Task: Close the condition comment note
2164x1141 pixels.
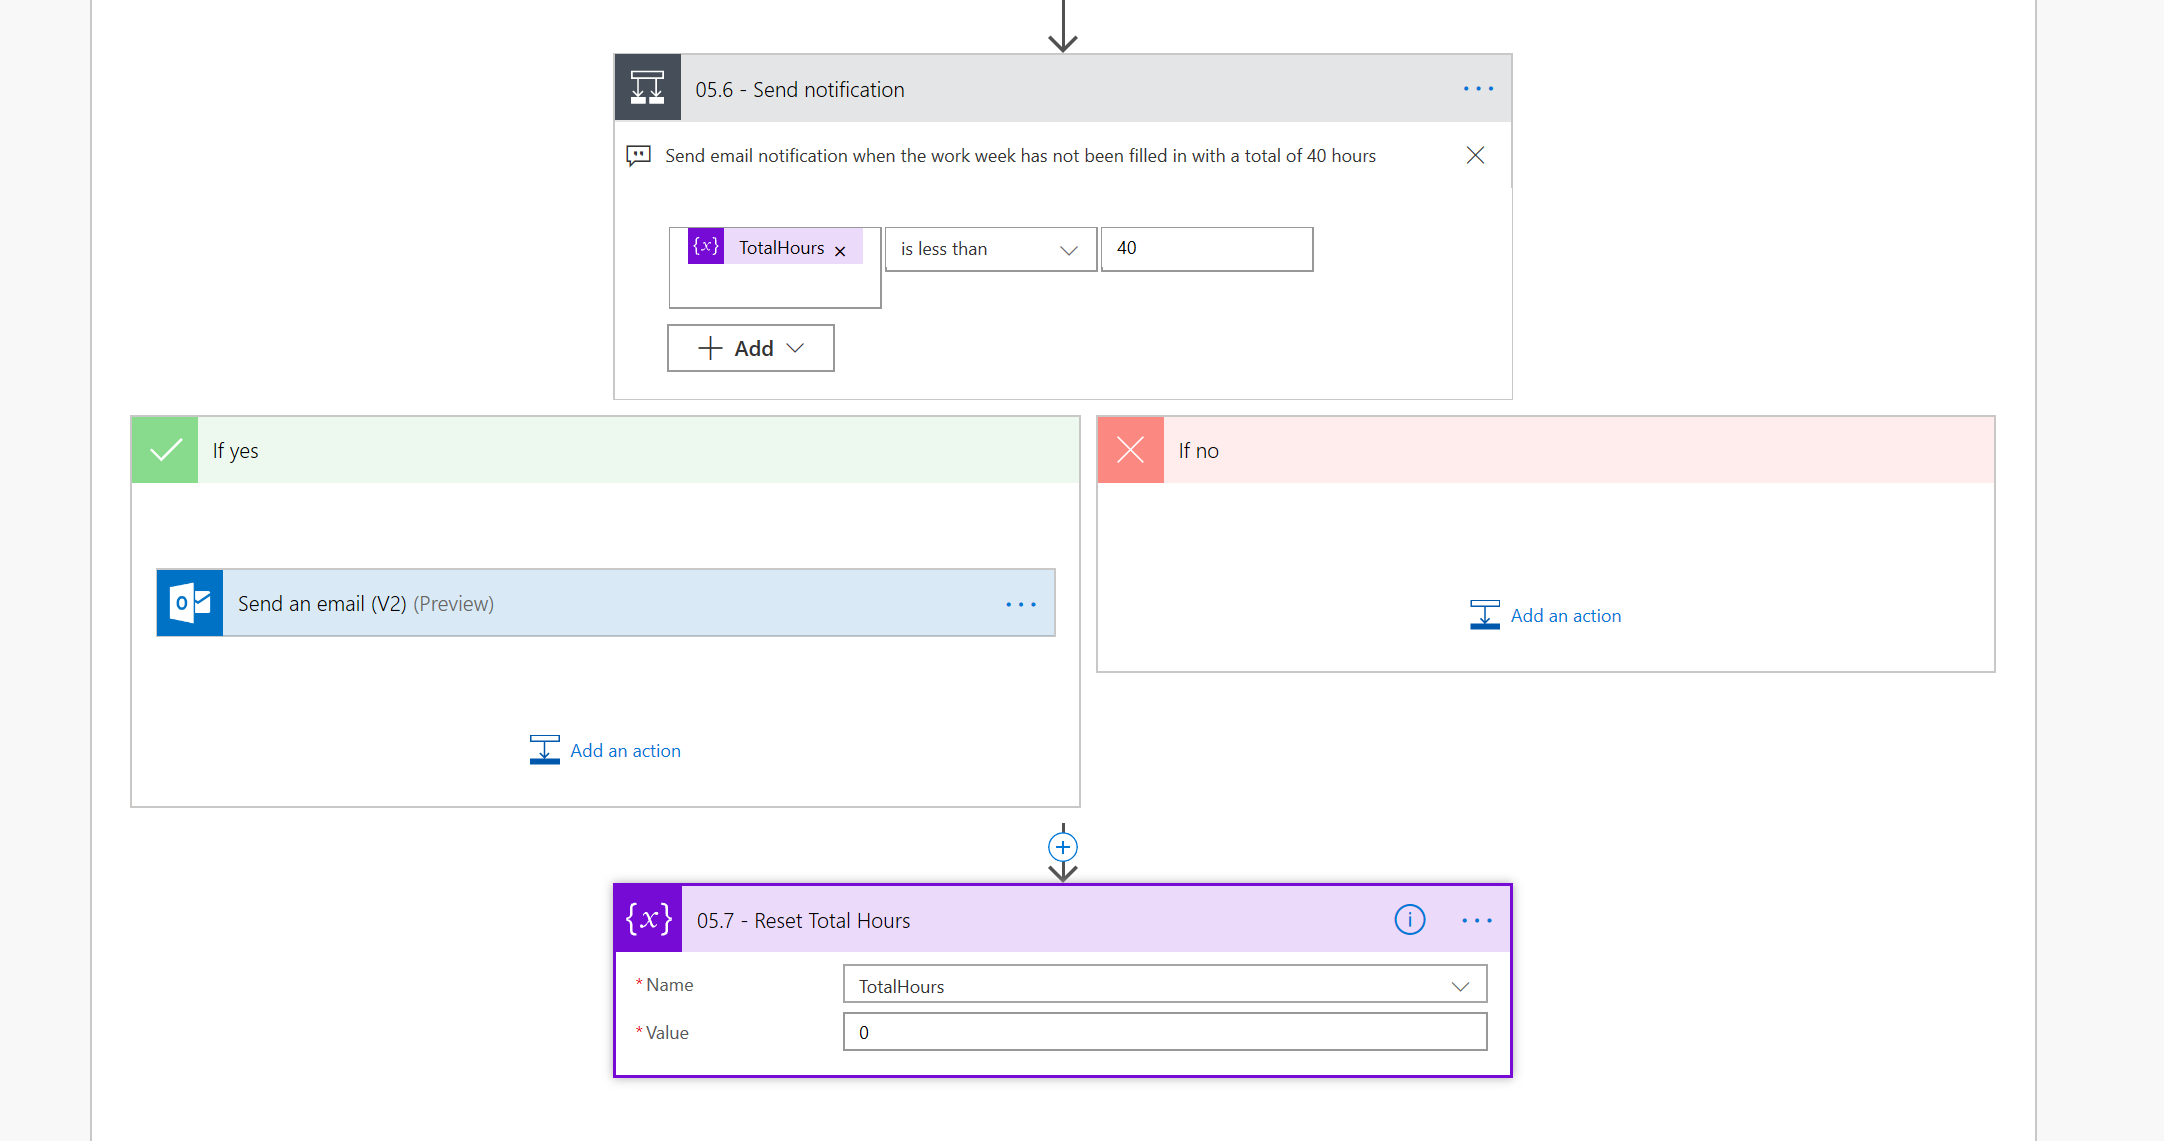Action: (1475, 155)
